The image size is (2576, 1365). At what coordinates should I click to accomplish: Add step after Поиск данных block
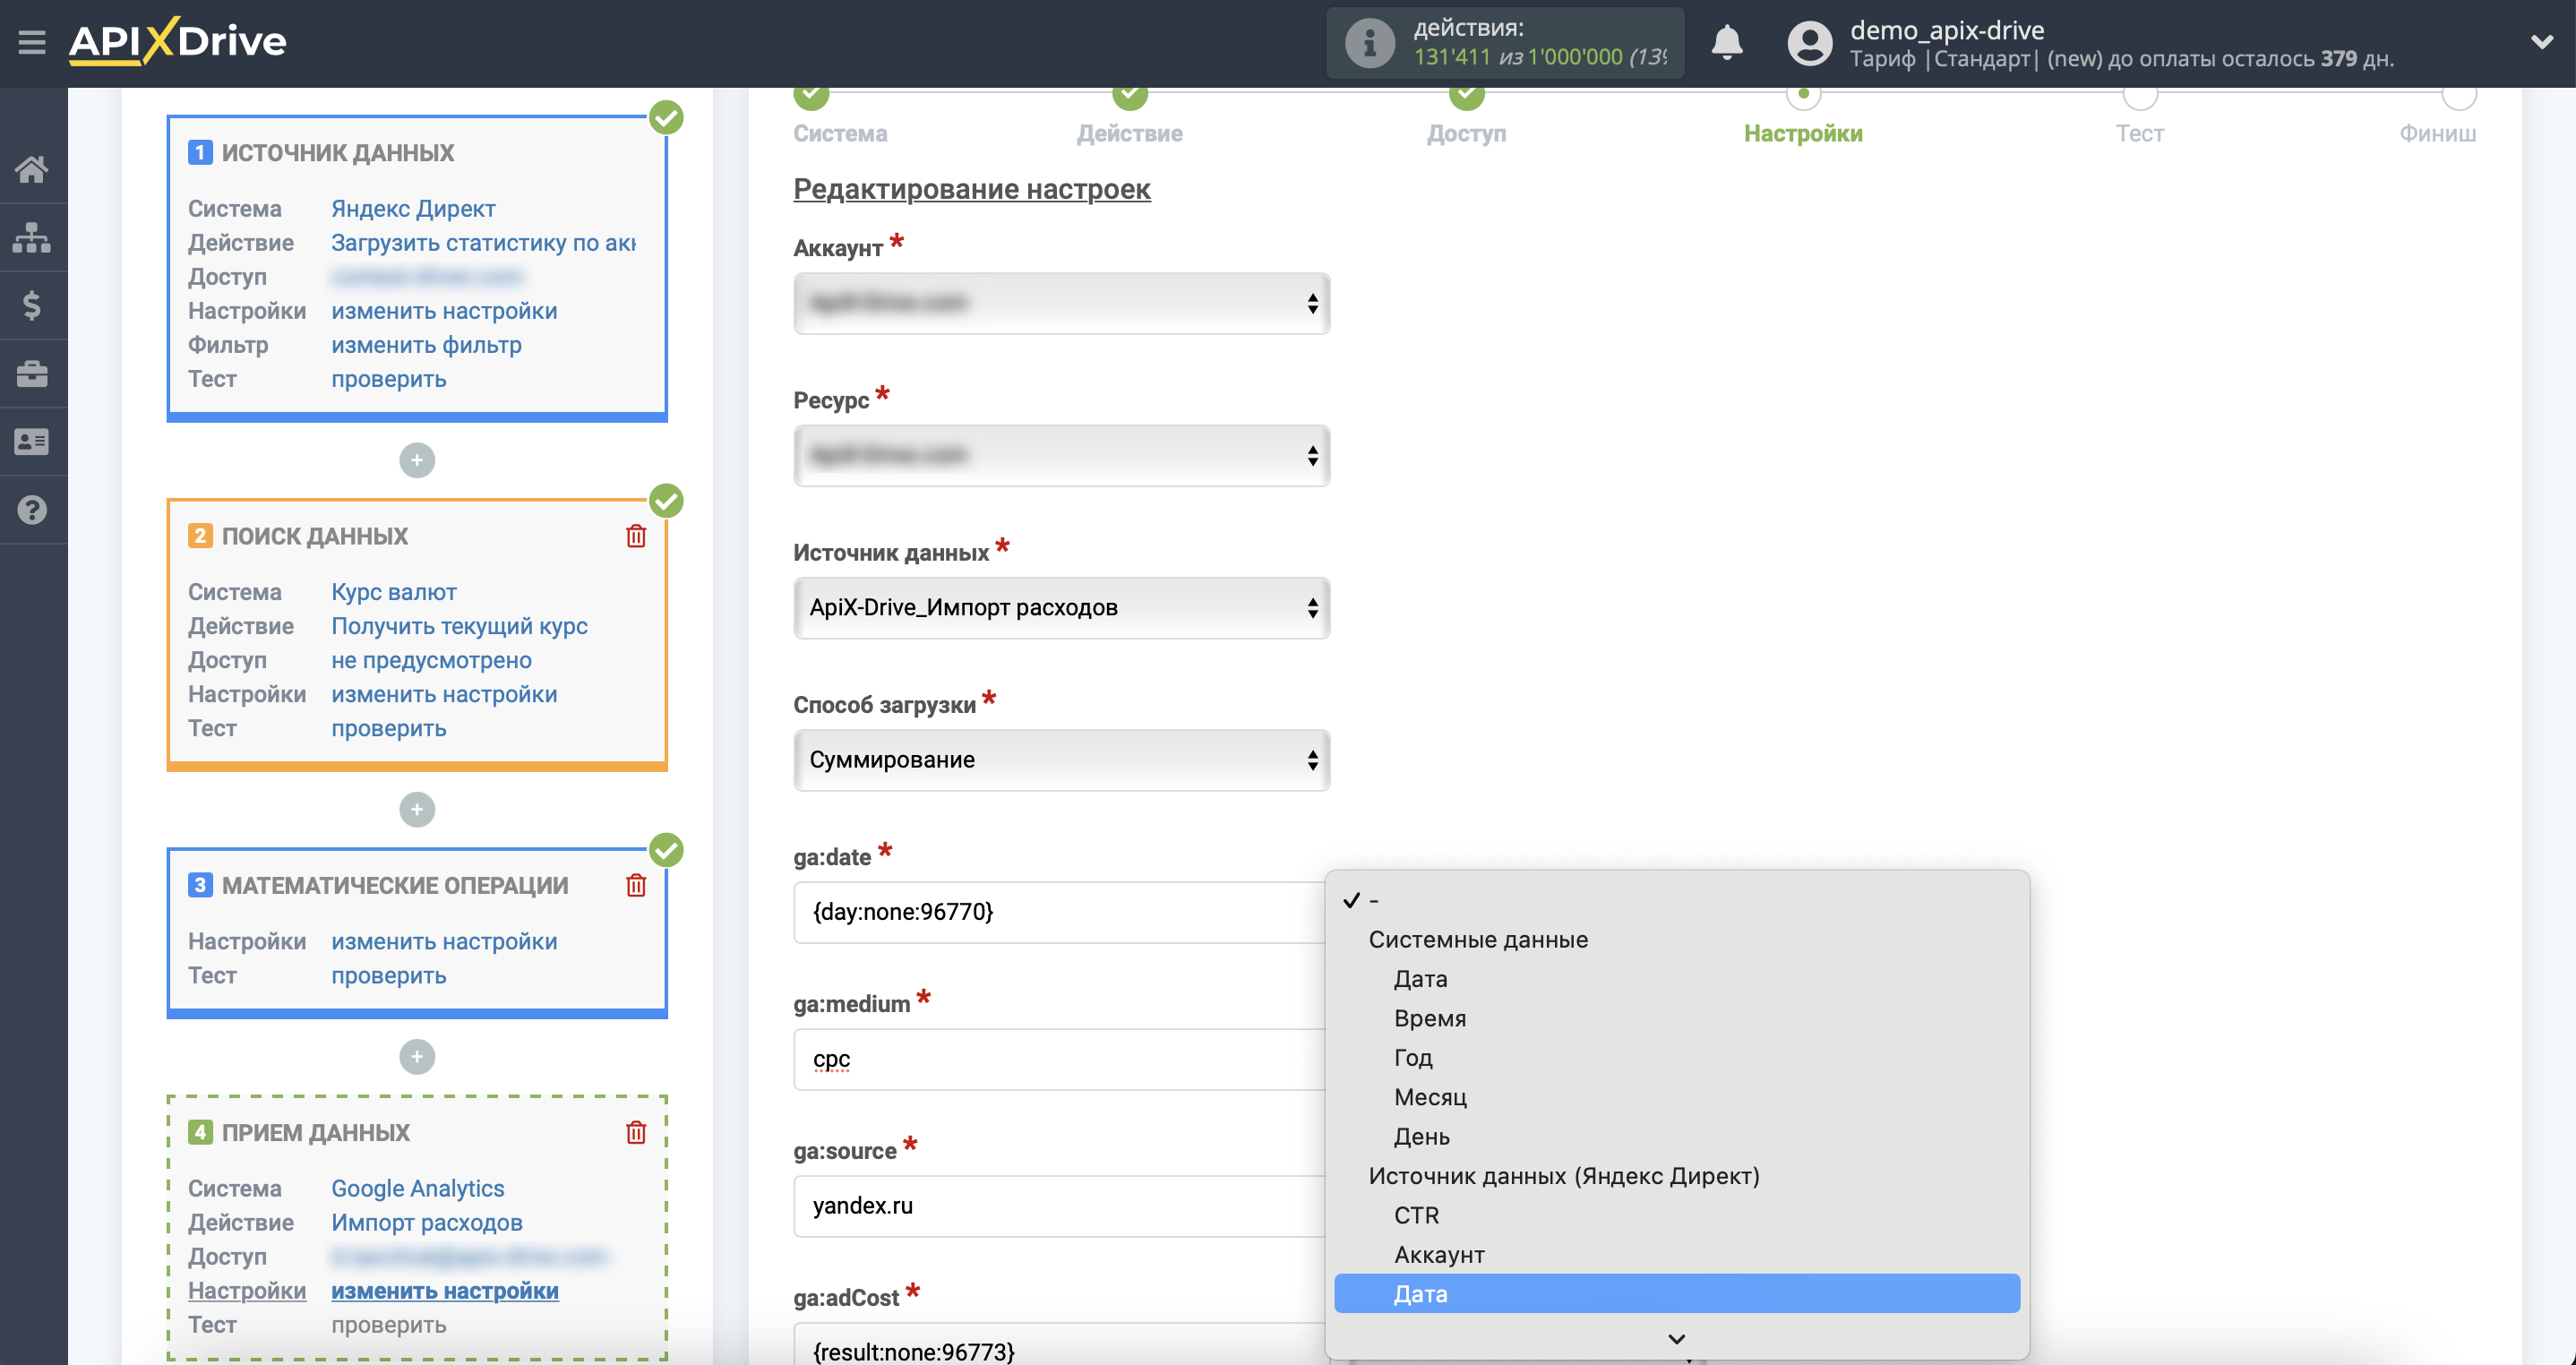[x=417, y=809]
